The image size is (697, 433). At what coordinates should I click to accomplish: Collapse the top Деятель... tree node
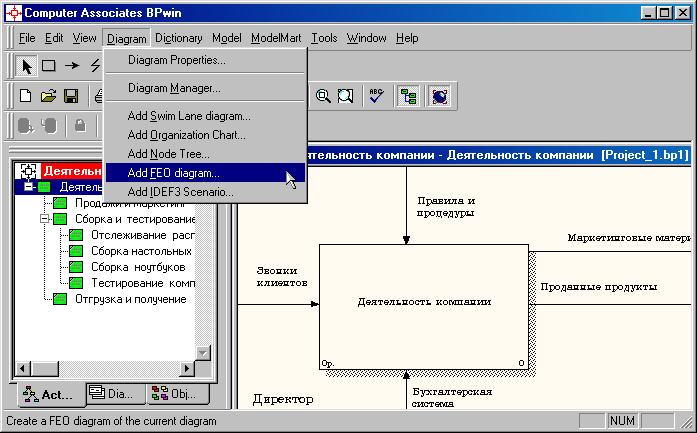[28, 187]
